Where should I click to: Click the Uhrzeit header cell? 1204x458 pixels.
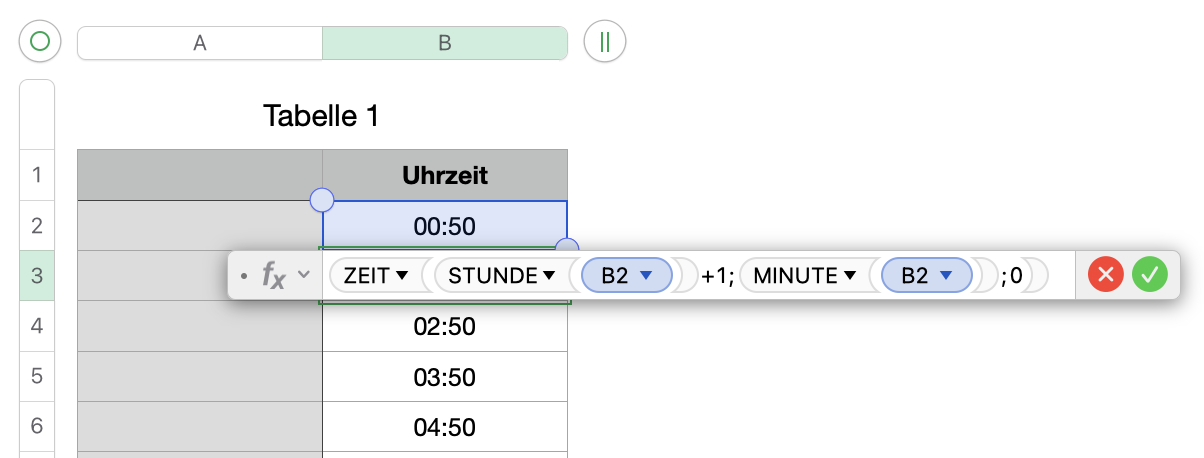click(x=445, y=176)
